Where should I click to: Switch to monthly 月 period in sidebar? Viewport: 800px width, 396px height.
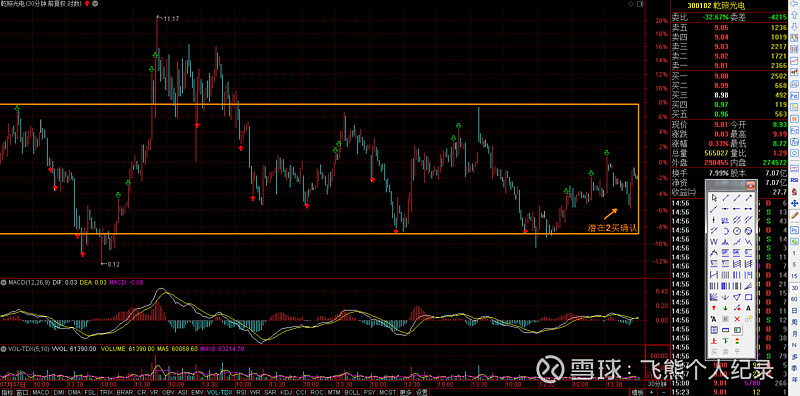click(794, 334)
